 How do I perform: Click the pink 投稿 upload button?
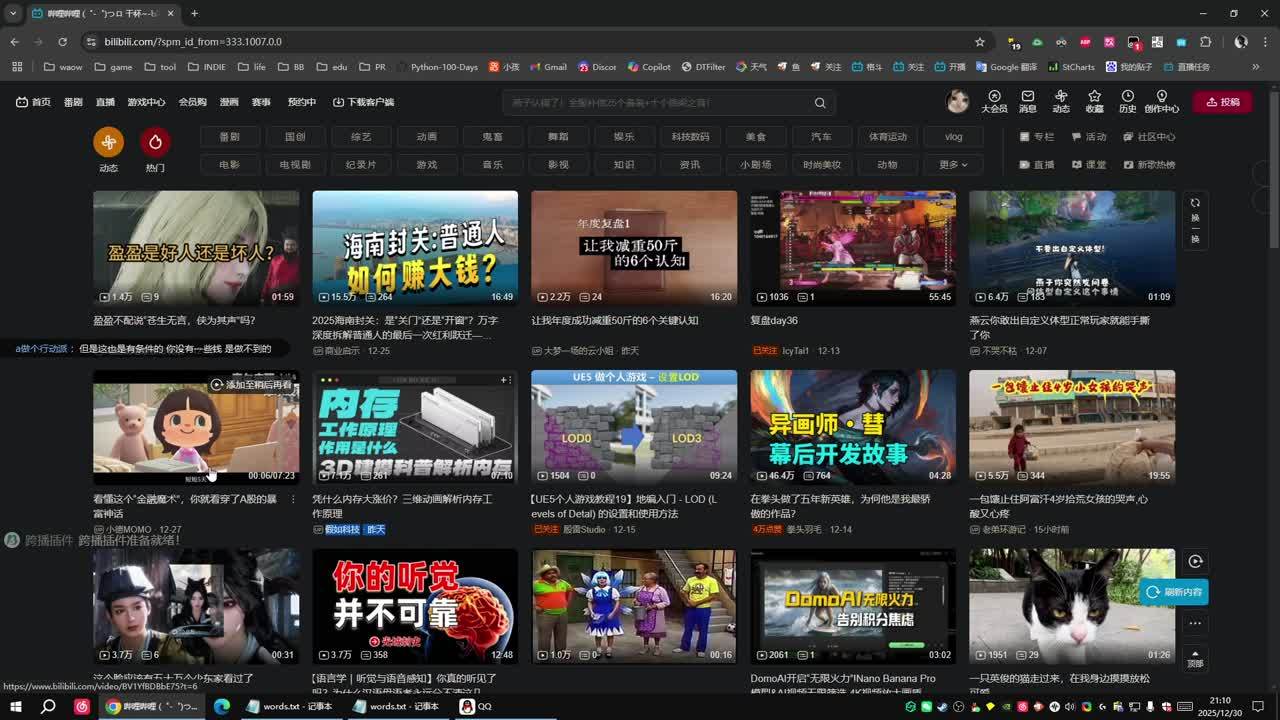pos(1222,102)
